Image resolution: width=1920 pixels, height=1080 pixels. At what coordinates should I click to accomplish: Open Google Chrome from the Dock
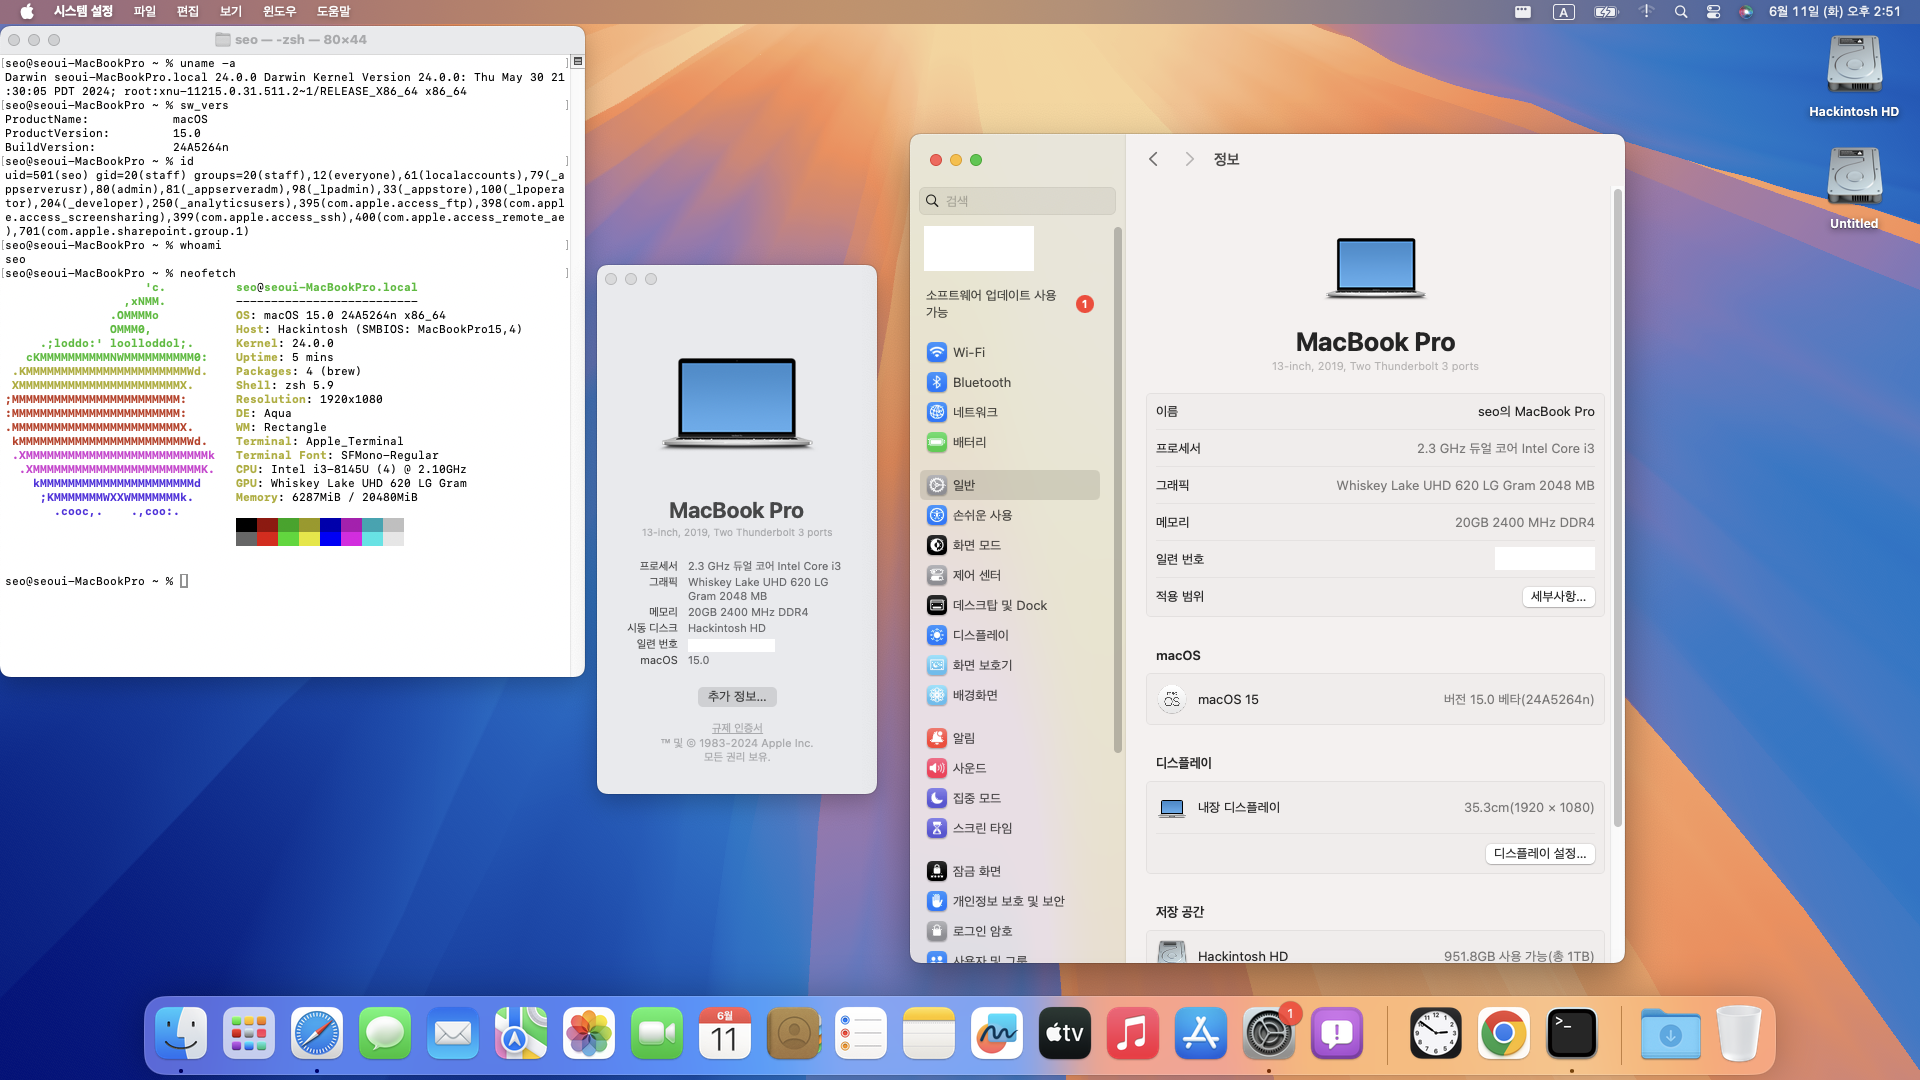[x=1504, y=1033]
